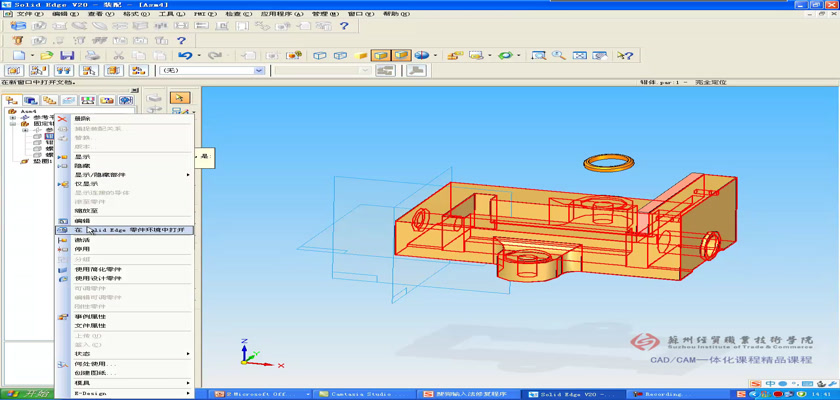840x400 pixels.
Task: Click the Fit view icon
Action: coord(580,55)
